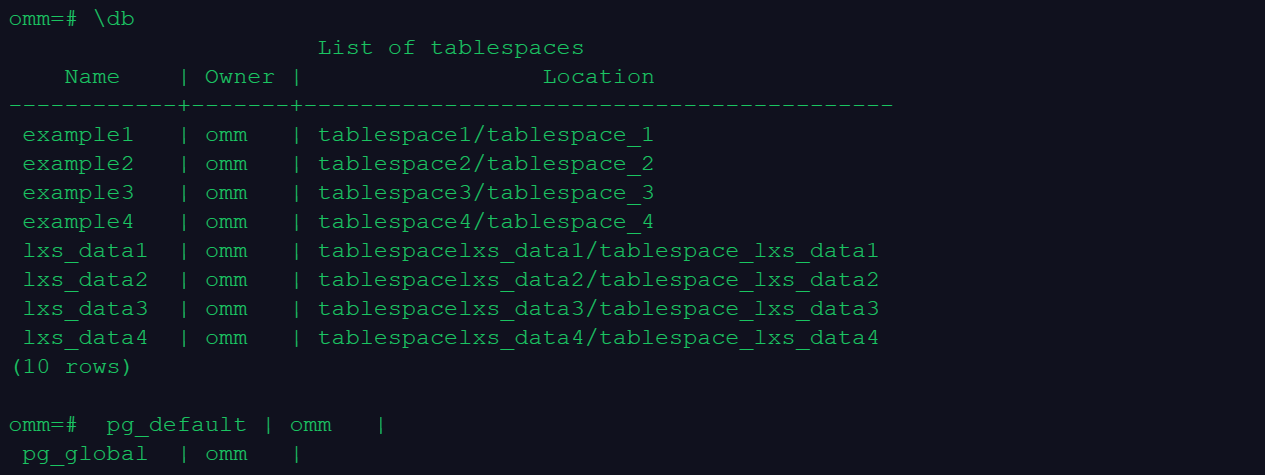The image size is (1265, 475).
Task: Select the tablespace3/tablespace_3 location path
Action: point(485,193)
